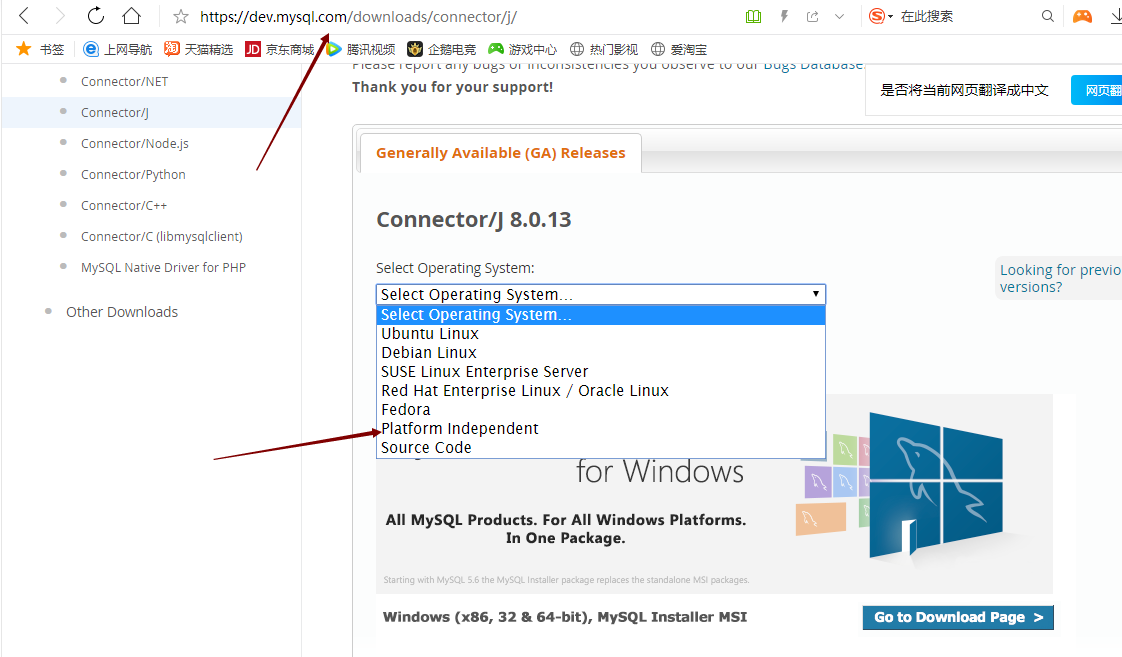Click the MySQL dolphin Windows logo image

[x=936, y=485]
